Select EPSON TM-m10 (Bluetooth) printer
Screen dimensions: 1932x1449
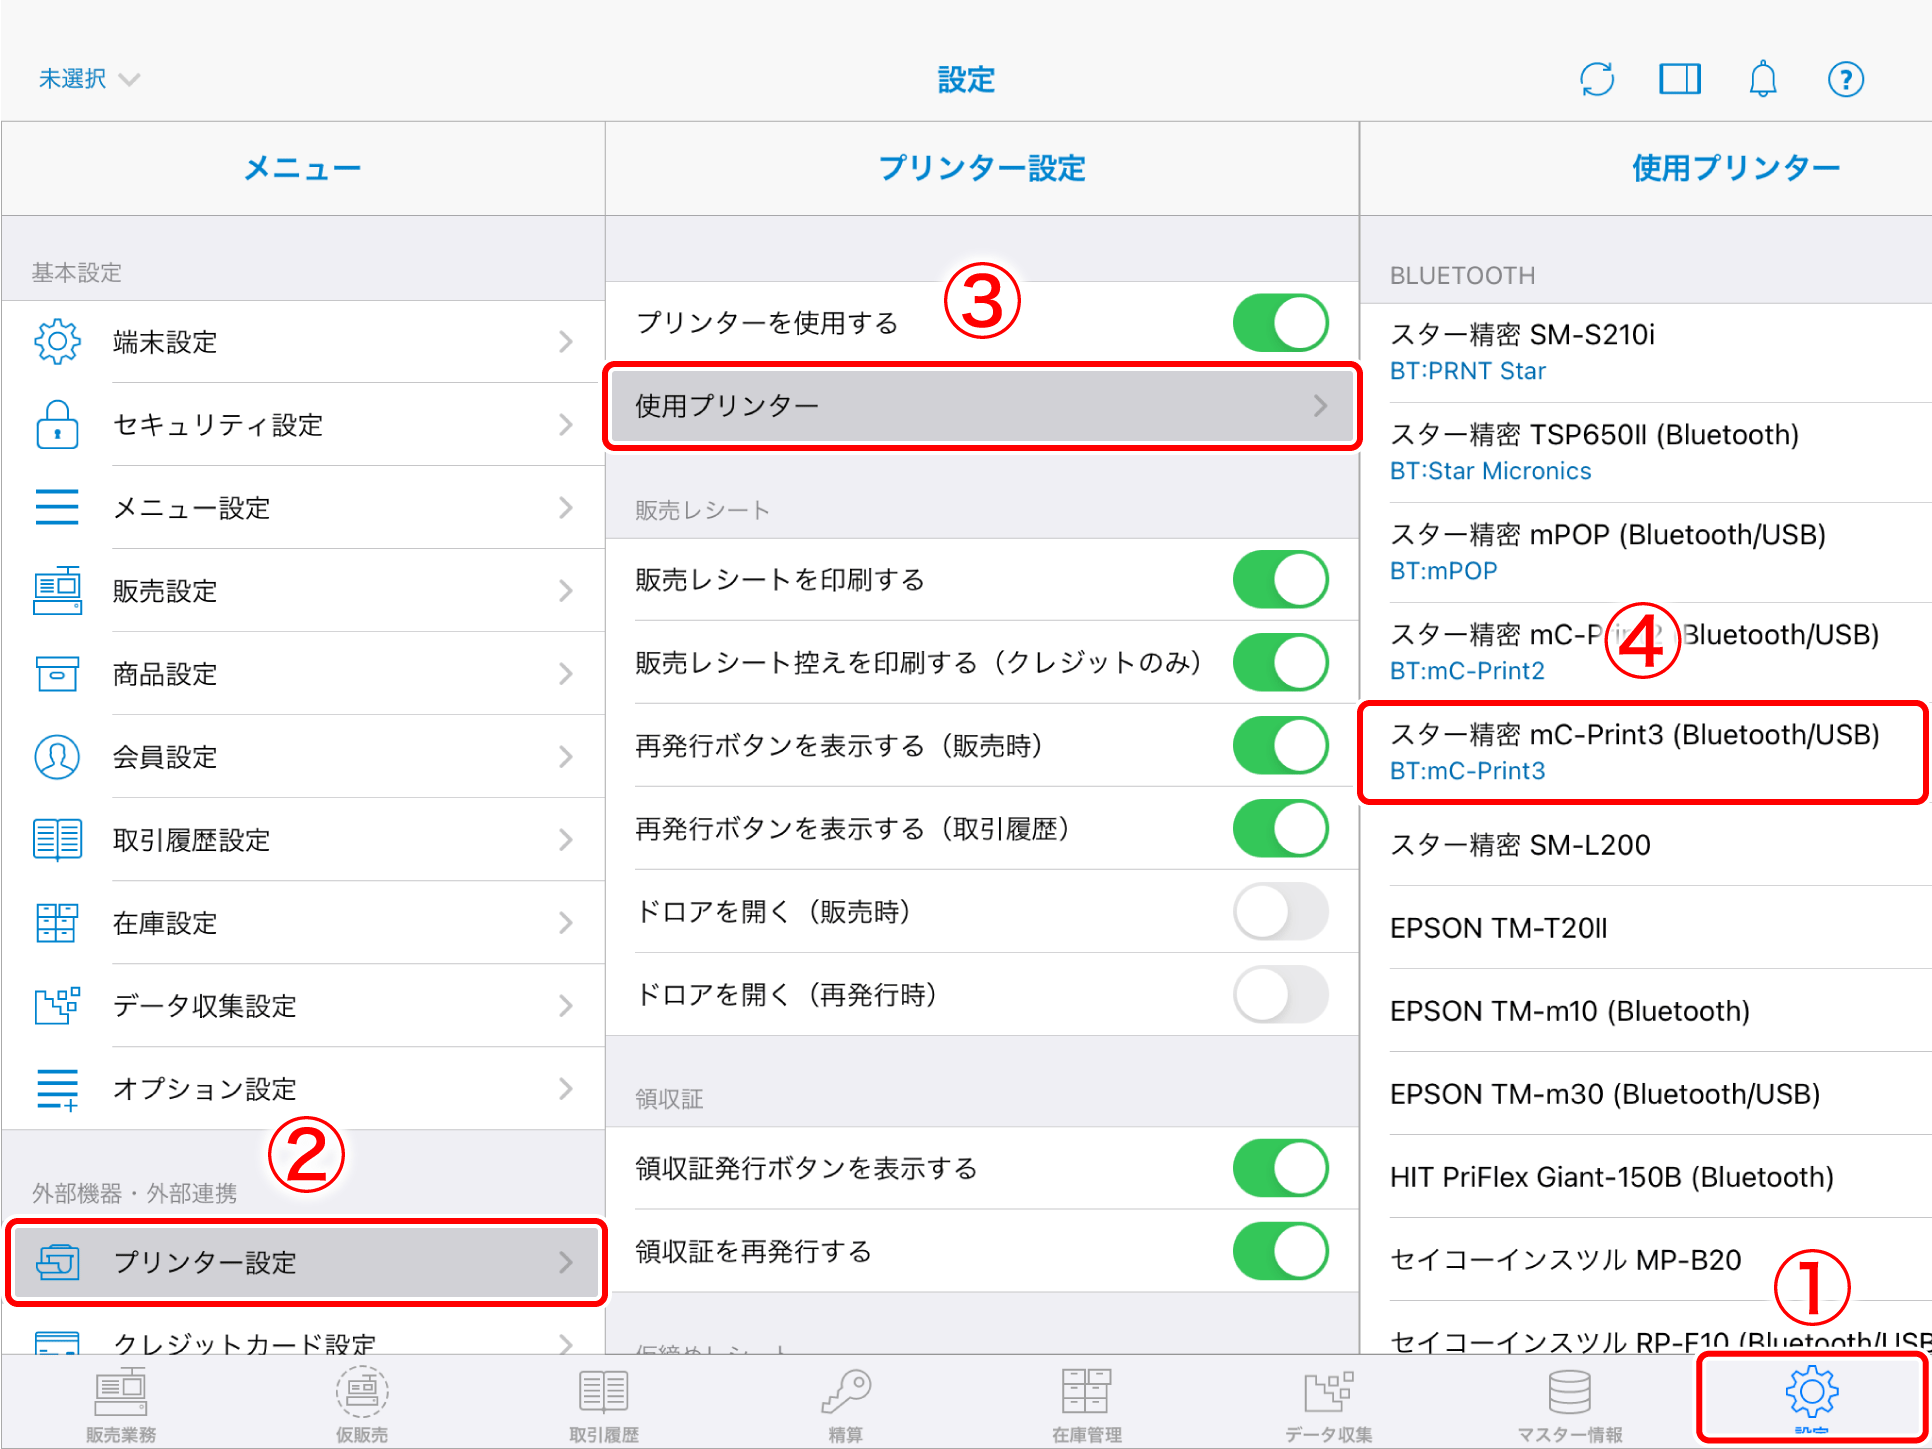pos(1646,1011)
